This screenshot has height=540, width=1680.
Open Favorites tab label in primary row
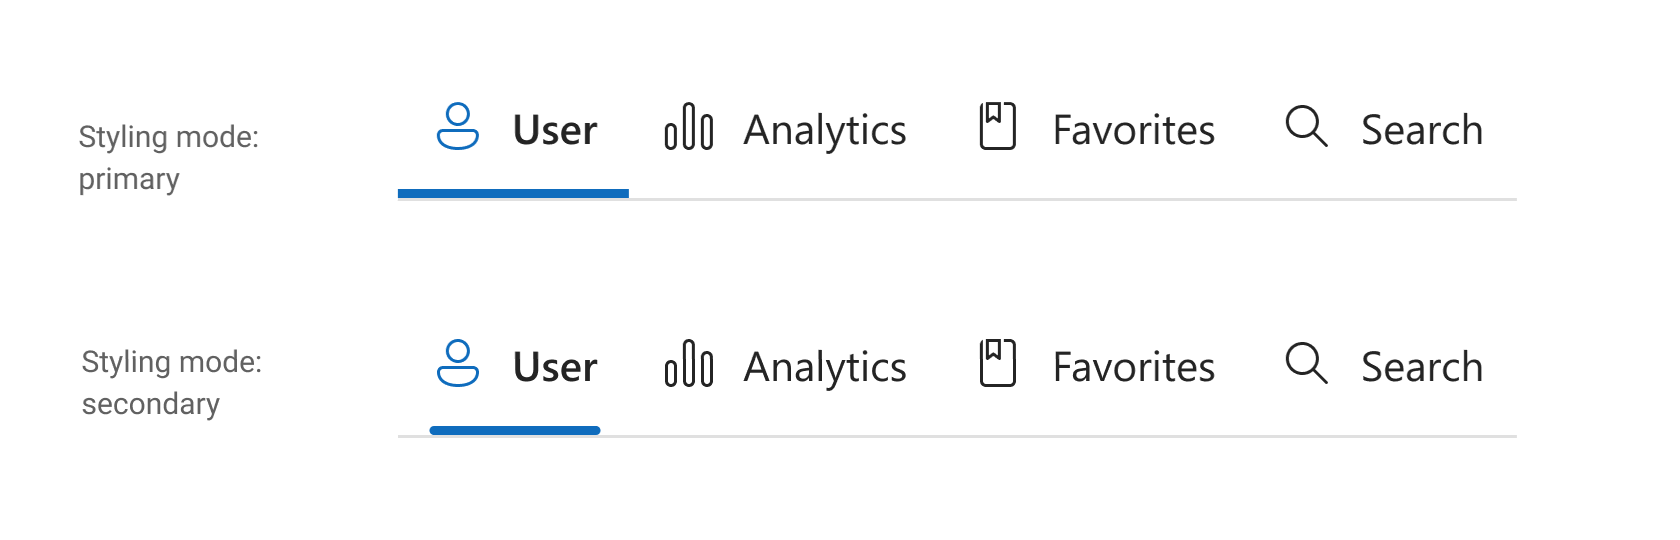click(x=1134, y=130)
